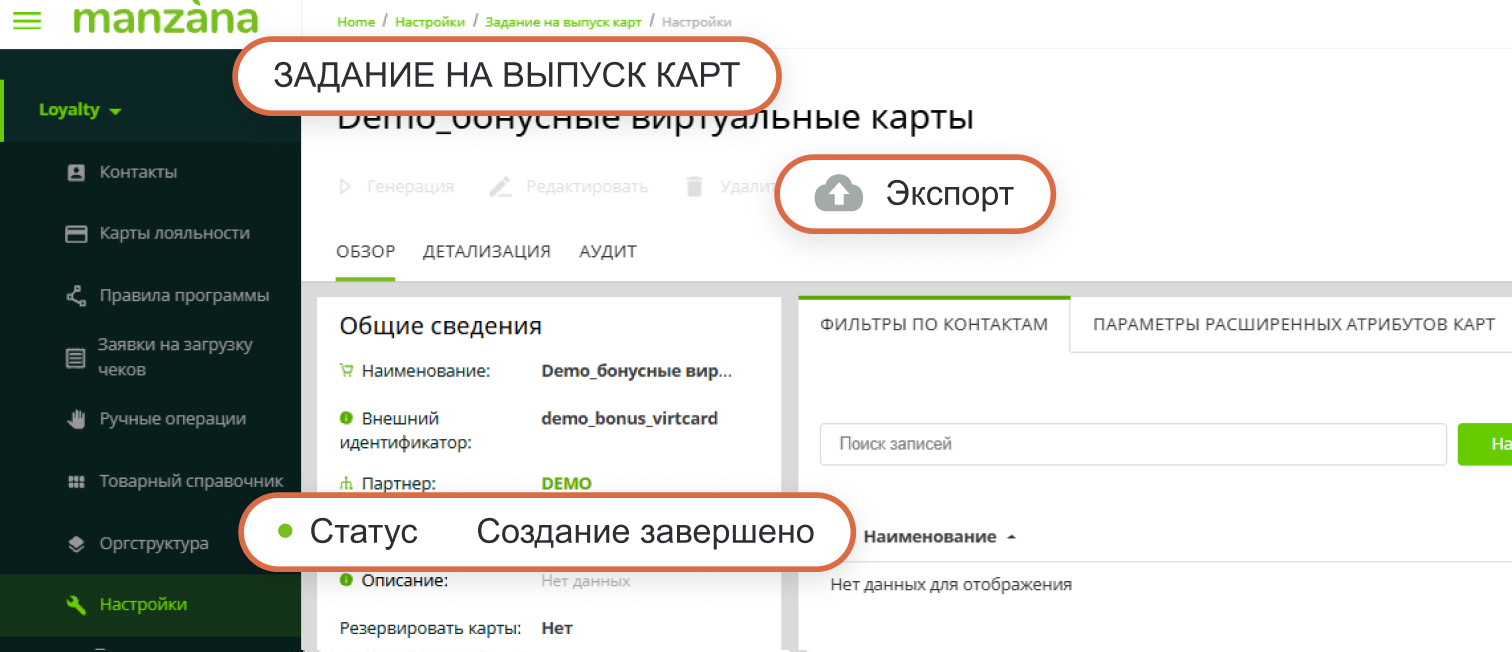Go to Задание на выпуск карт breadcrumb
Viewport: 1512px width, 652px height.
coord(563,22)
